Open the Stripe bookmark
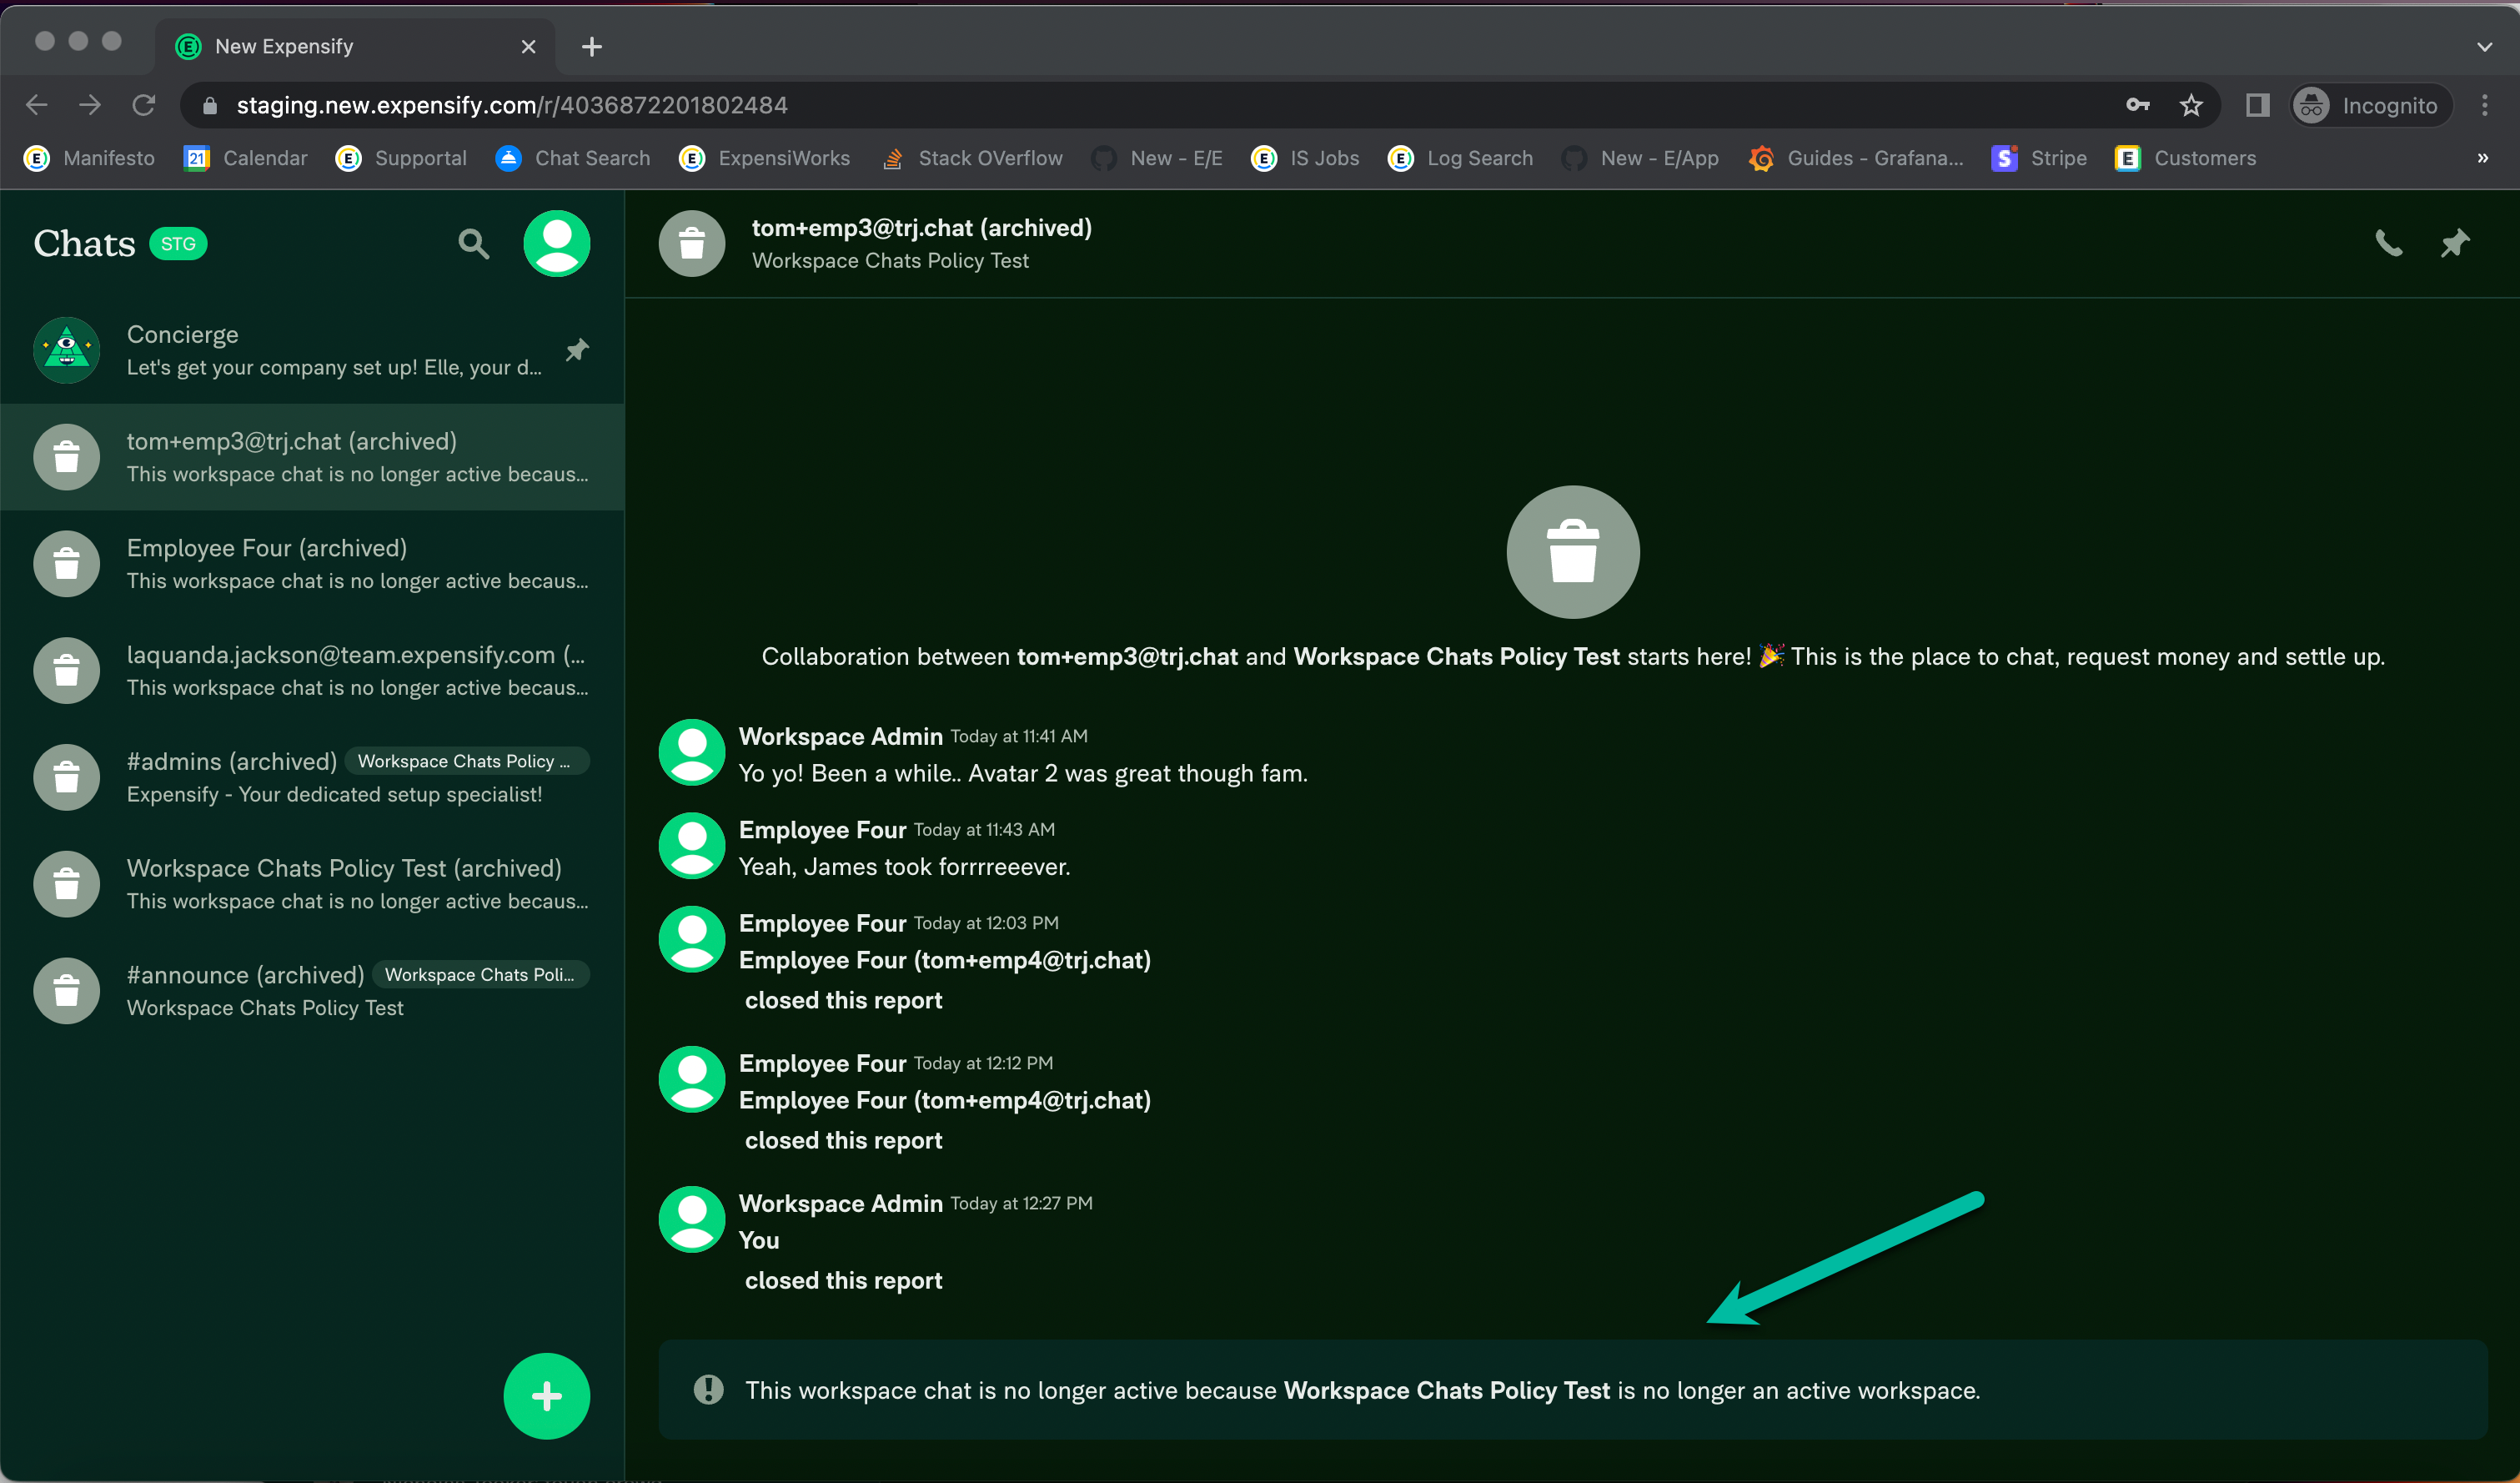2520x1483 pixels. click(x=2039, y=158)
